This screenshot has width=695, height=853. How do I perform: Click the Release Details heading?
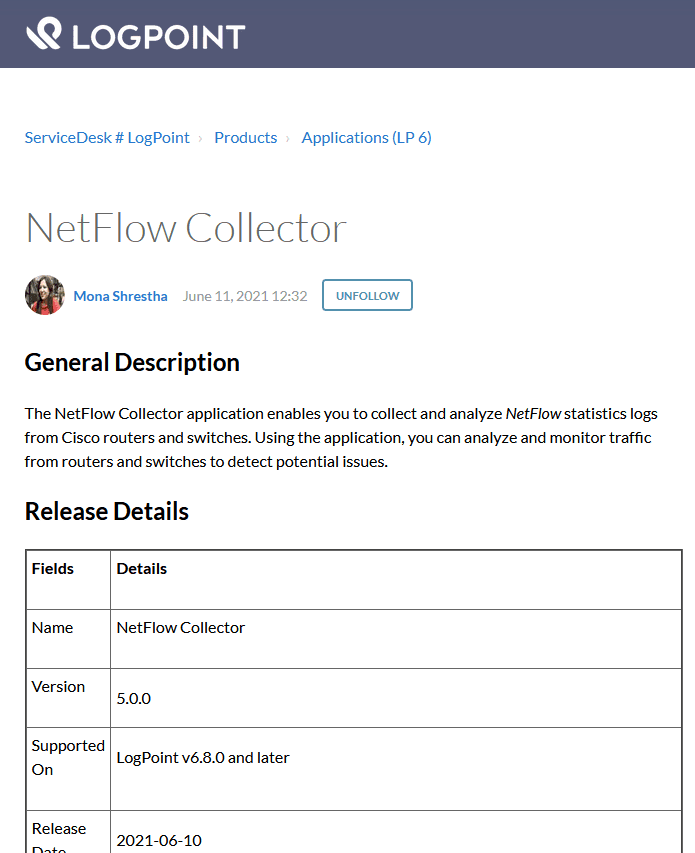click(x=106, y=511)
